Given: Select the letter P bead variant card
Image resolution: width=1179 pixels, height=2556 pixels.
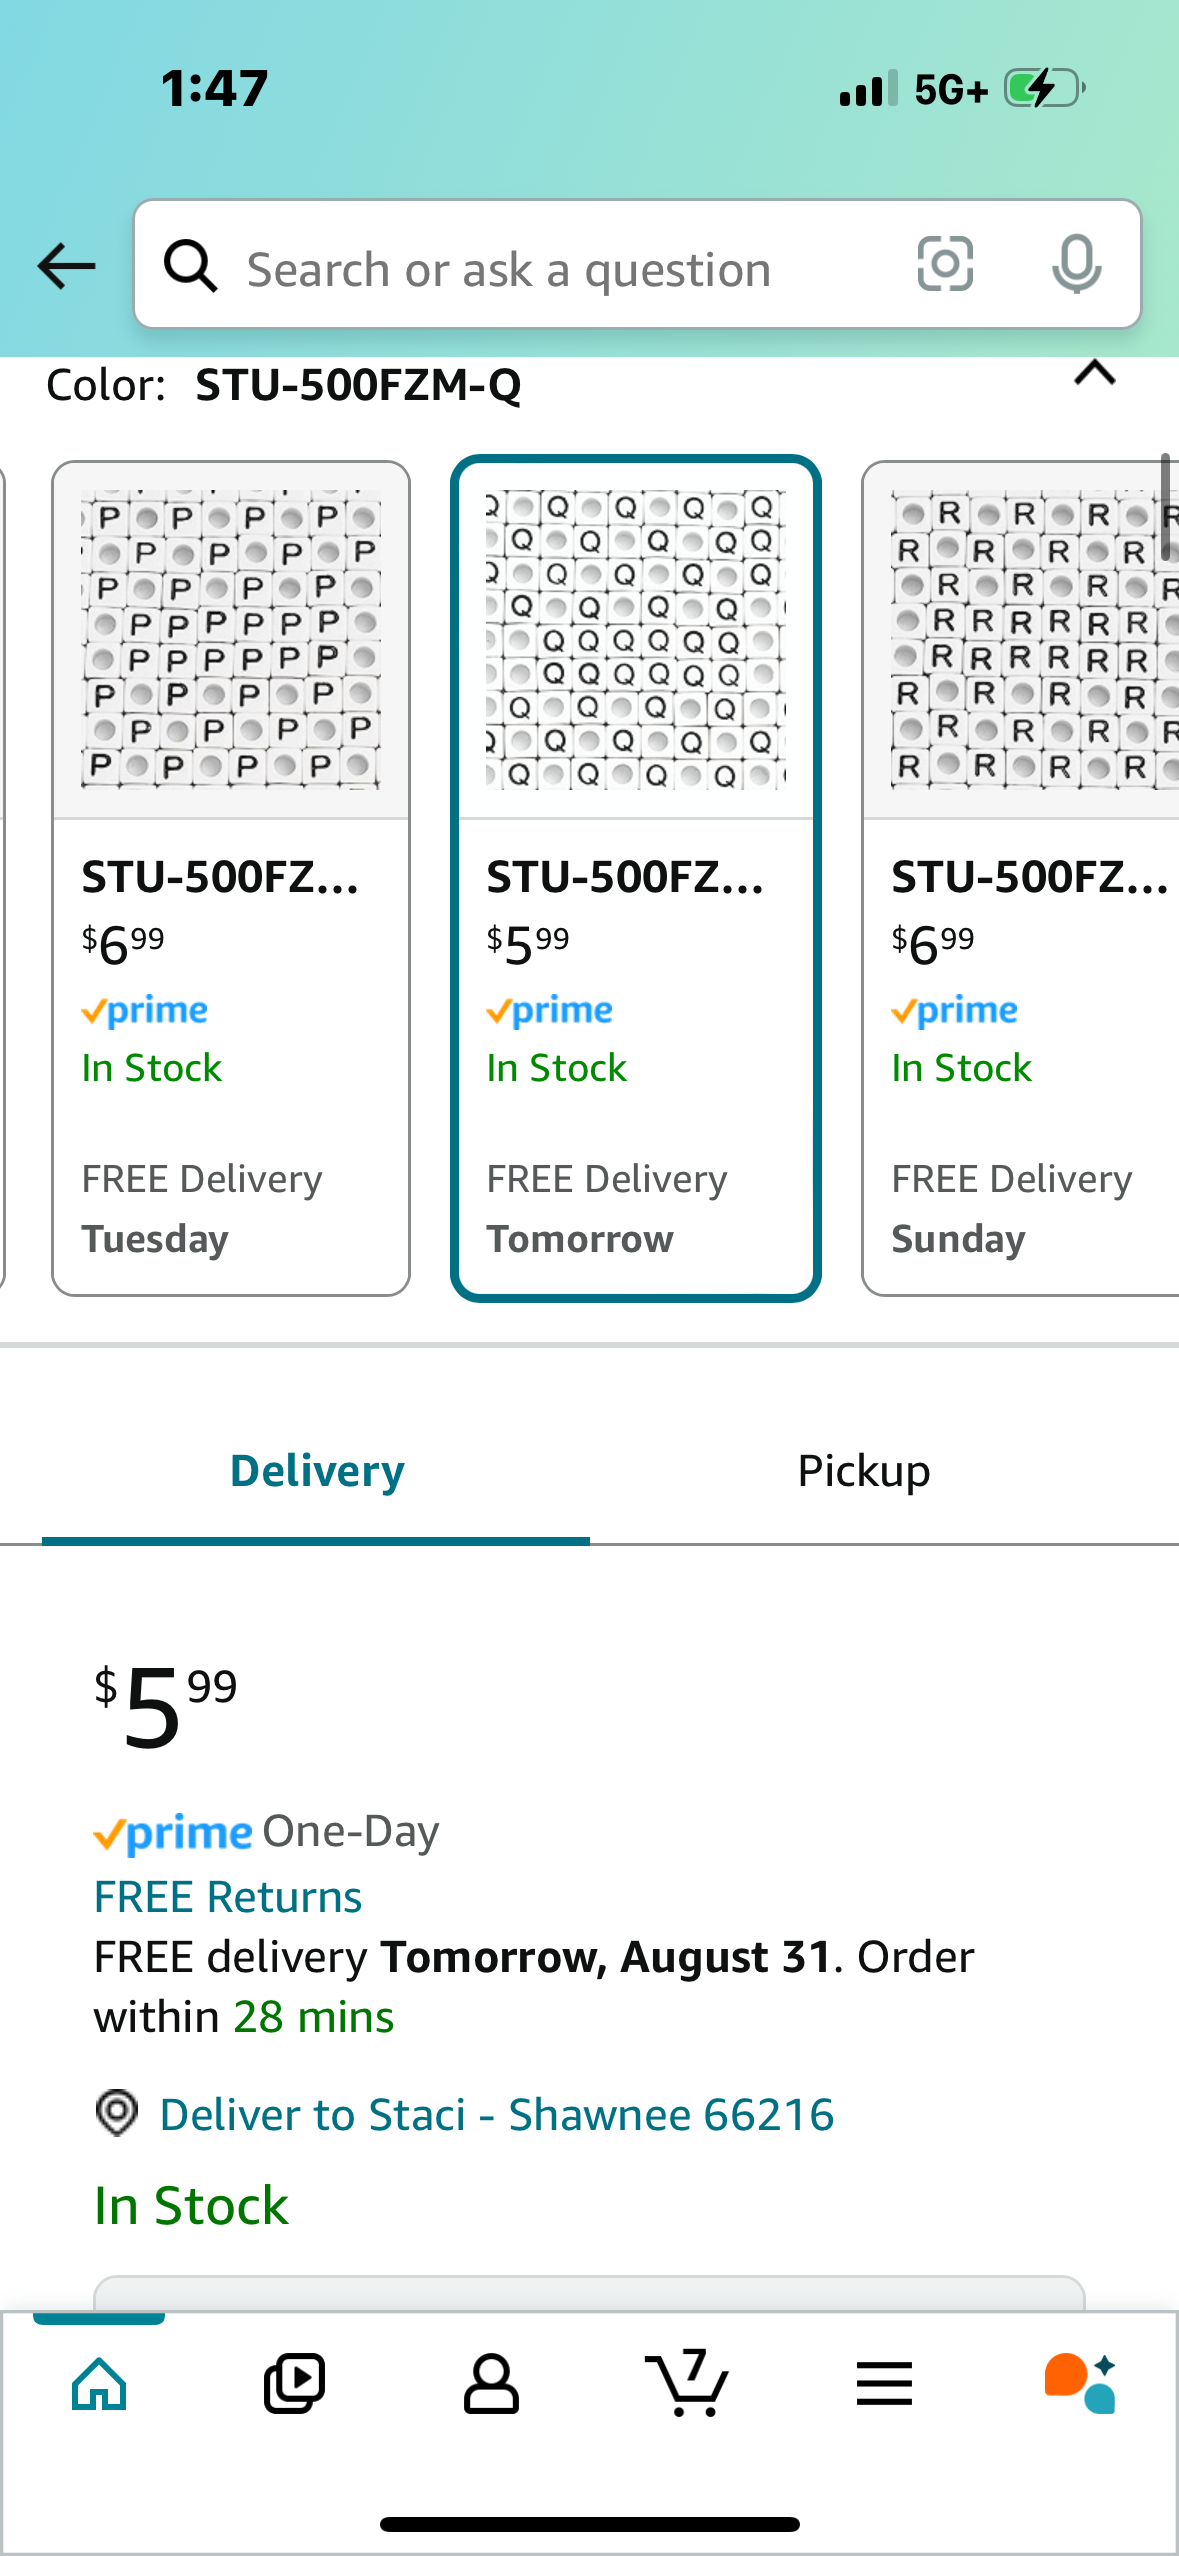Looking at the screenshot, I should click(x=231, y=878).
